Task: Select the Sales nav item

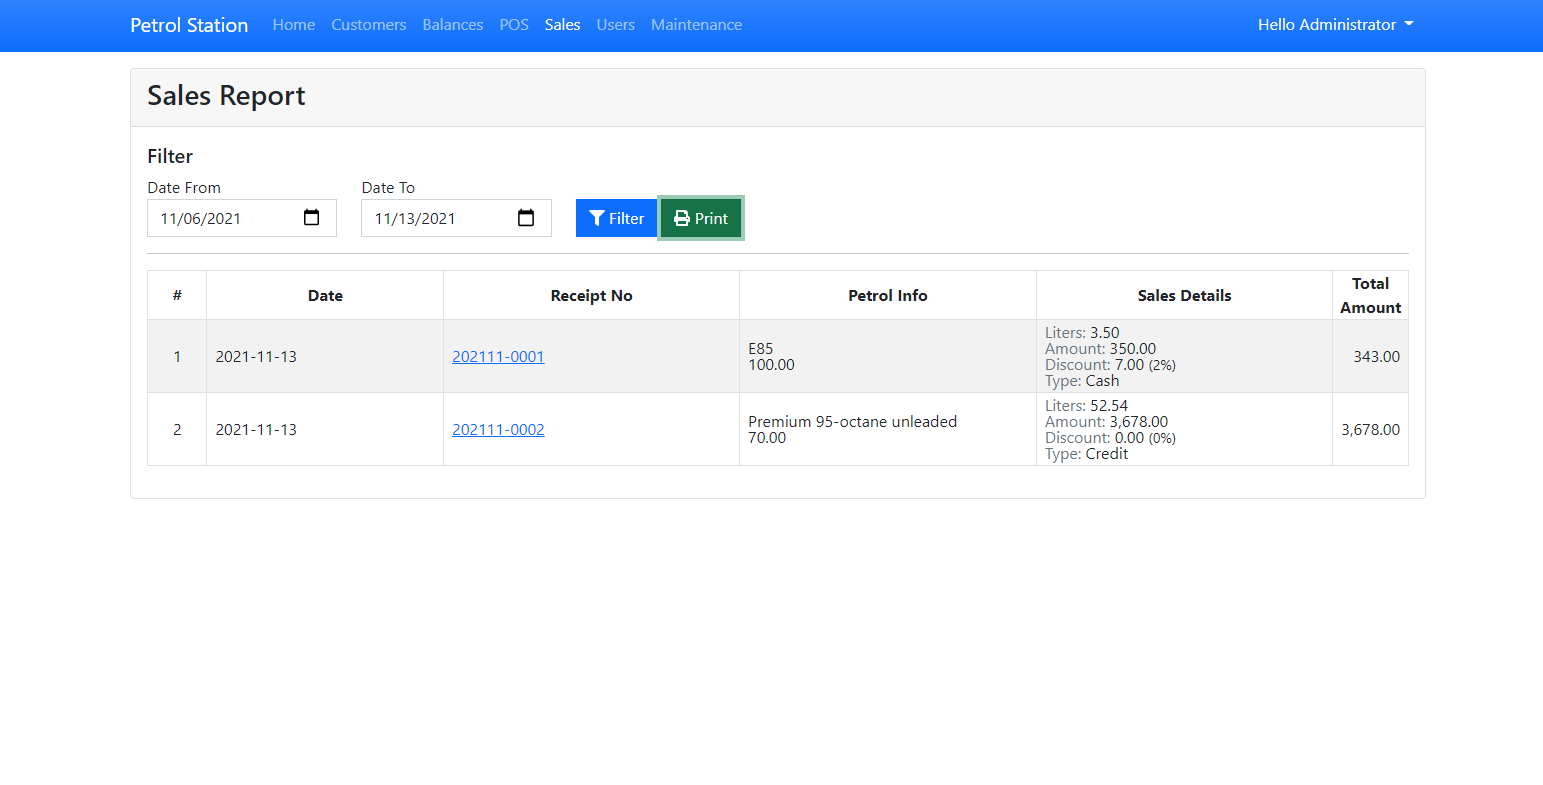Action: pyautogui.click(x=562, y=25)
